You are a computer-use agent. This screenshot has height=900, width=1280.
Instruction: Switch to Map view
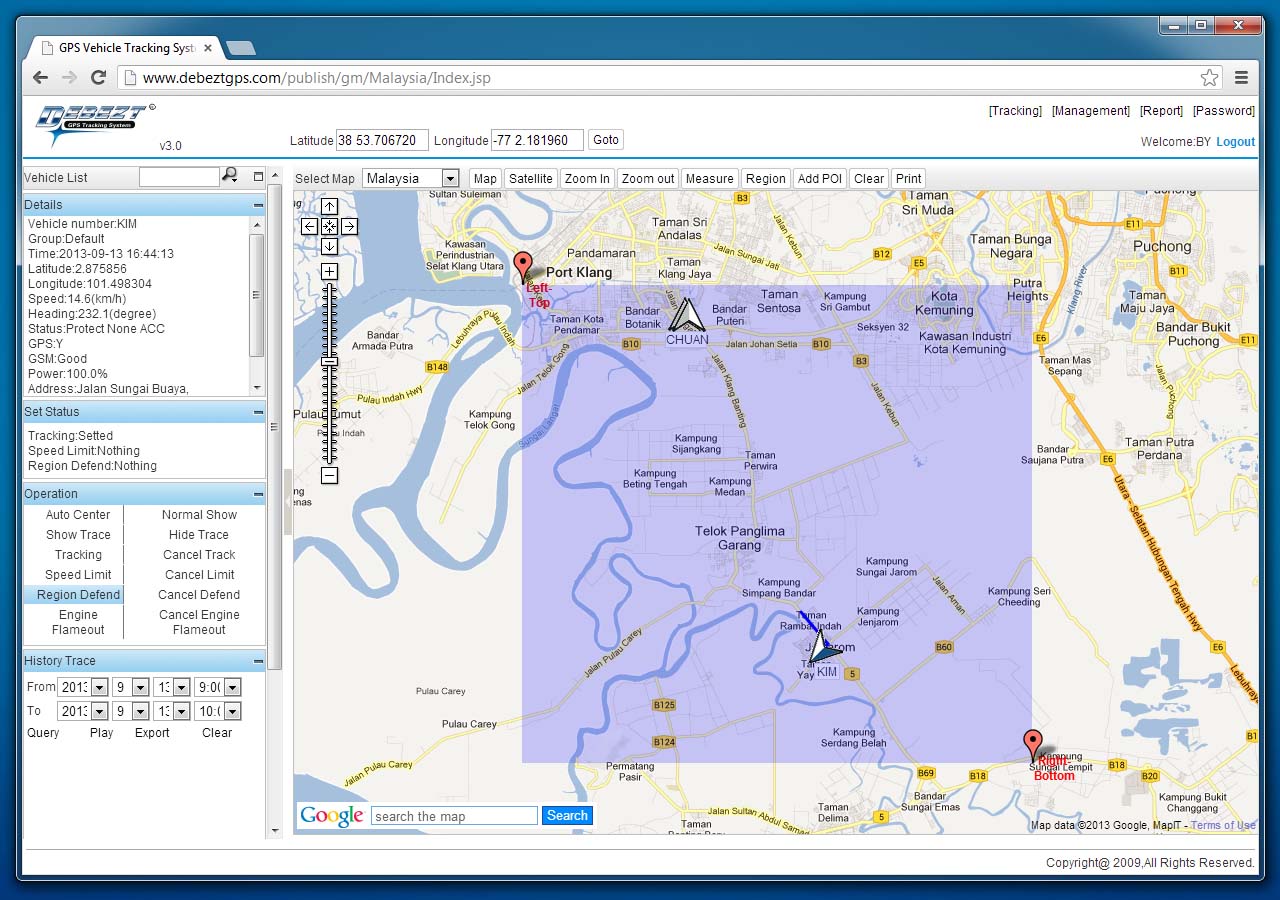pos(485,178)
